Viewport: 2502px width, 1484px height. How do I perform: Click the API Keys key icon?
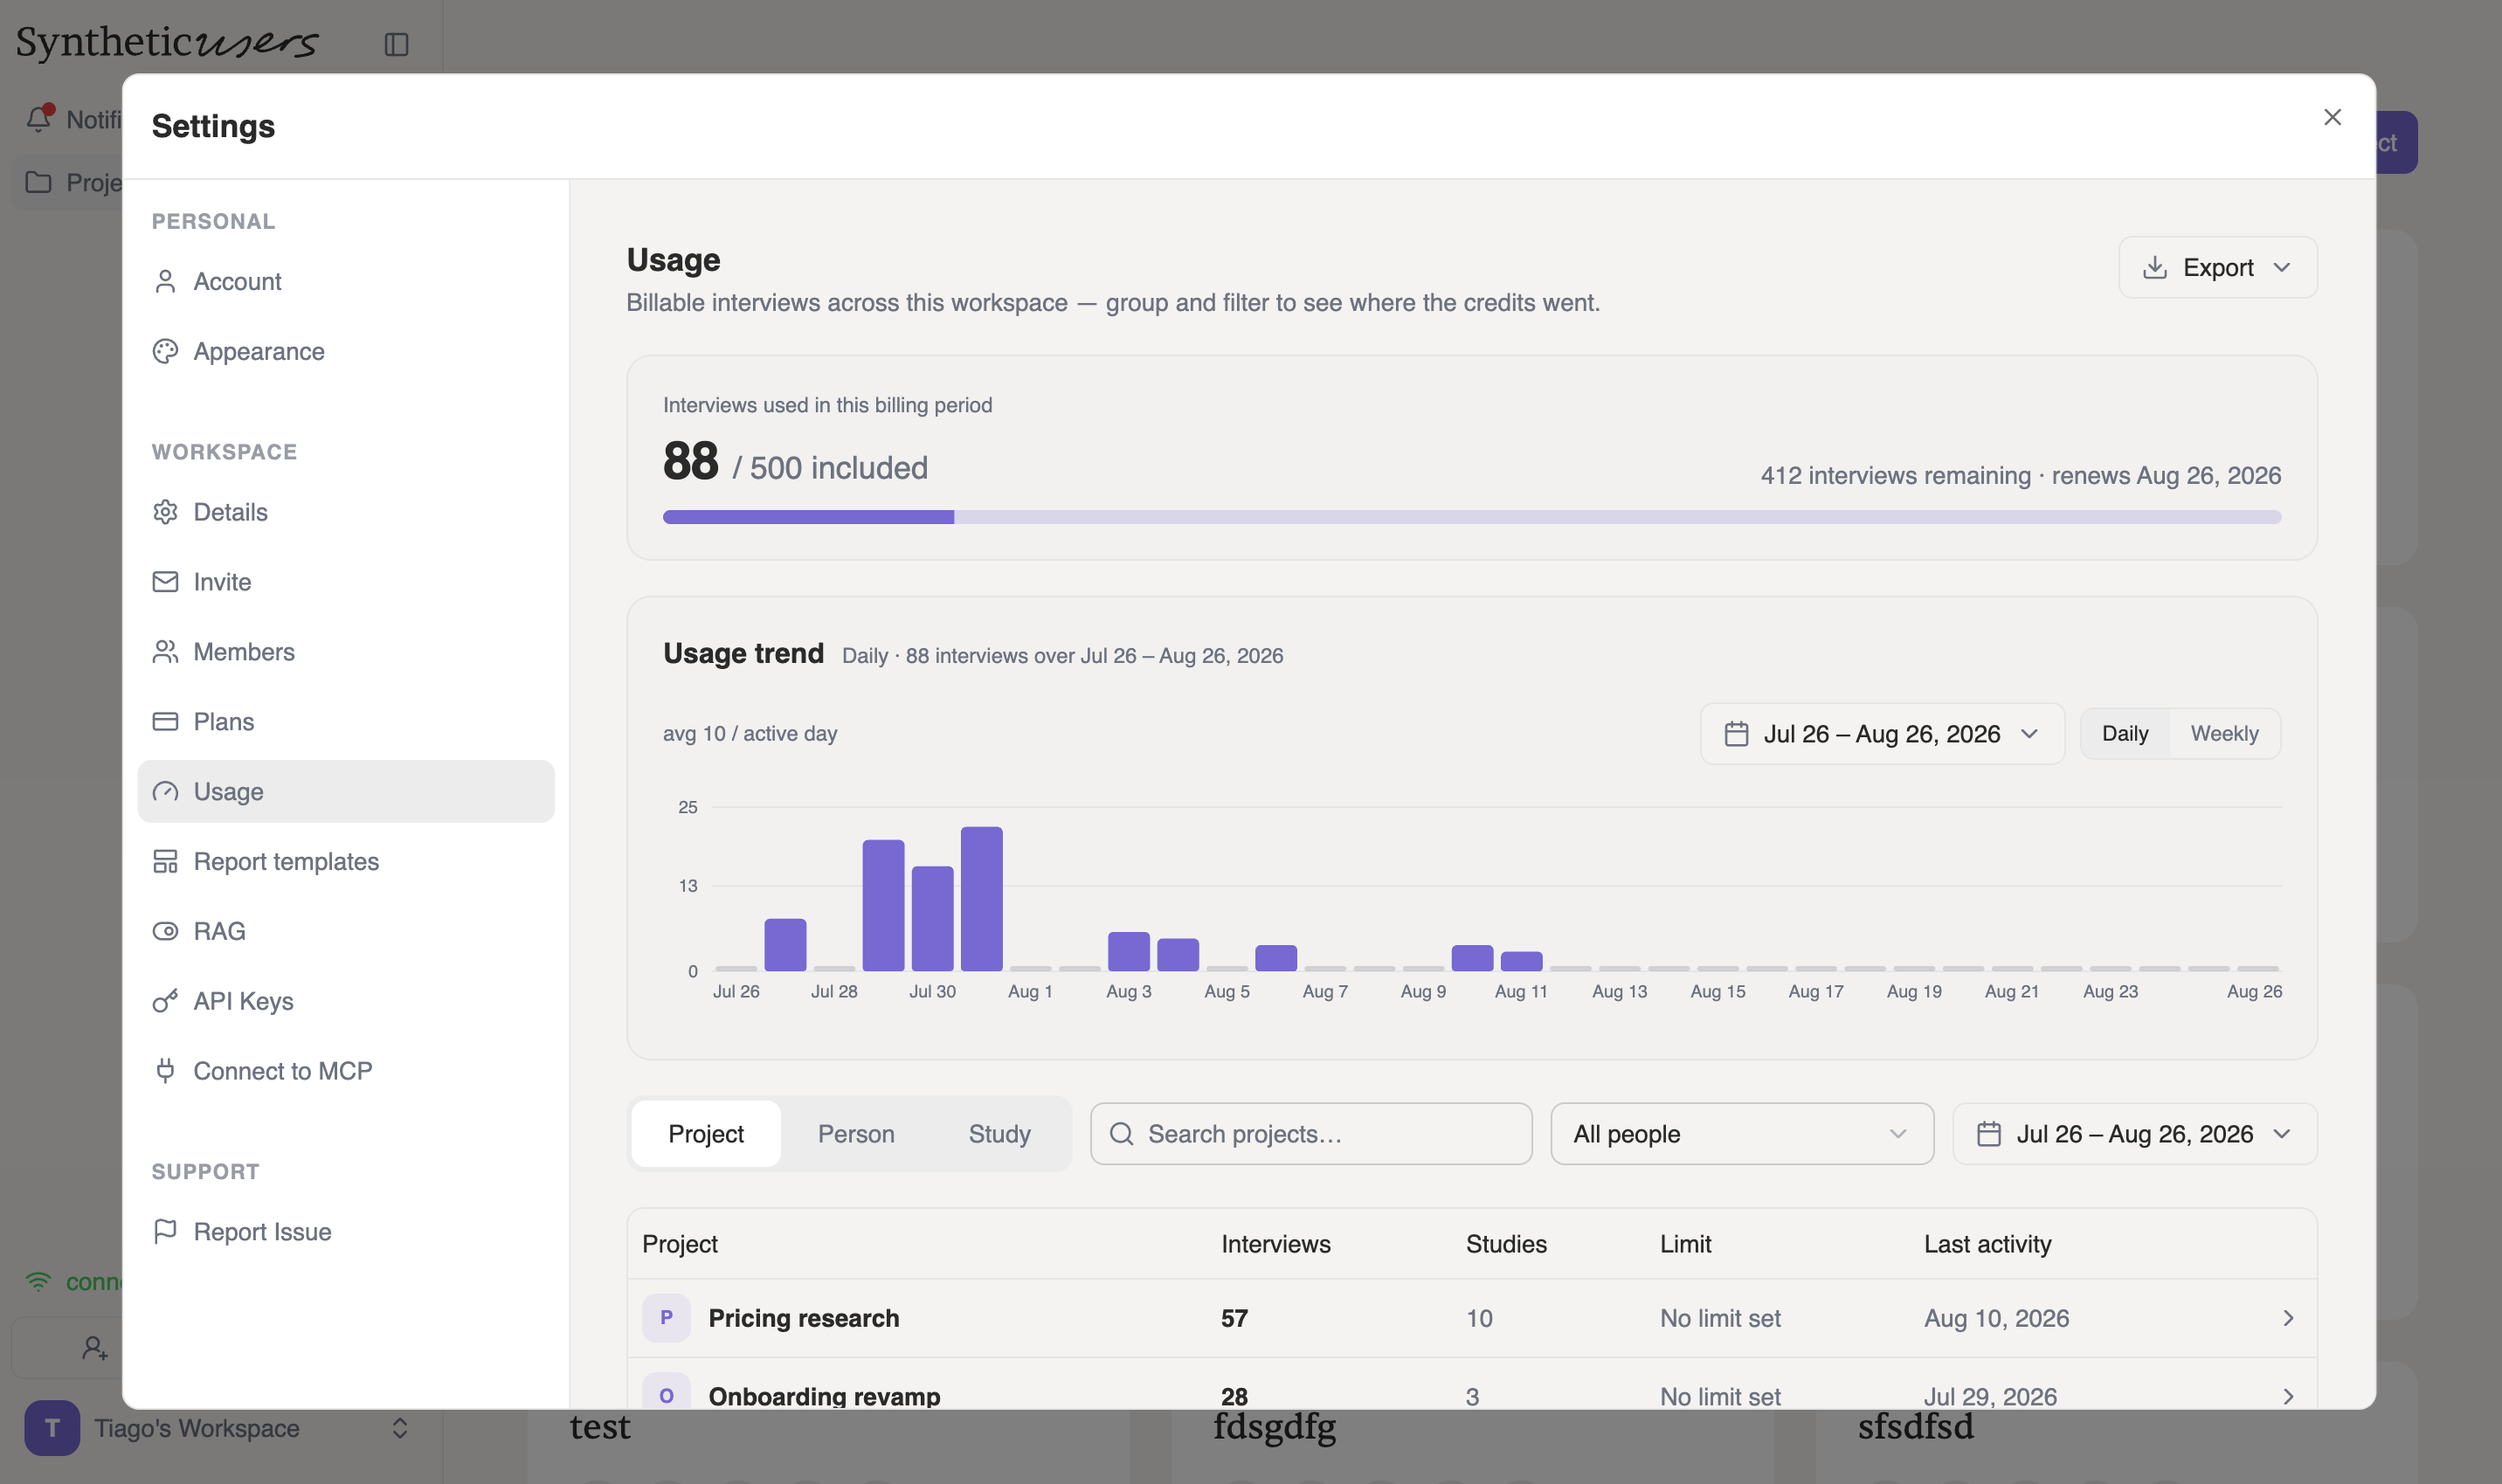pos(165,1001)
